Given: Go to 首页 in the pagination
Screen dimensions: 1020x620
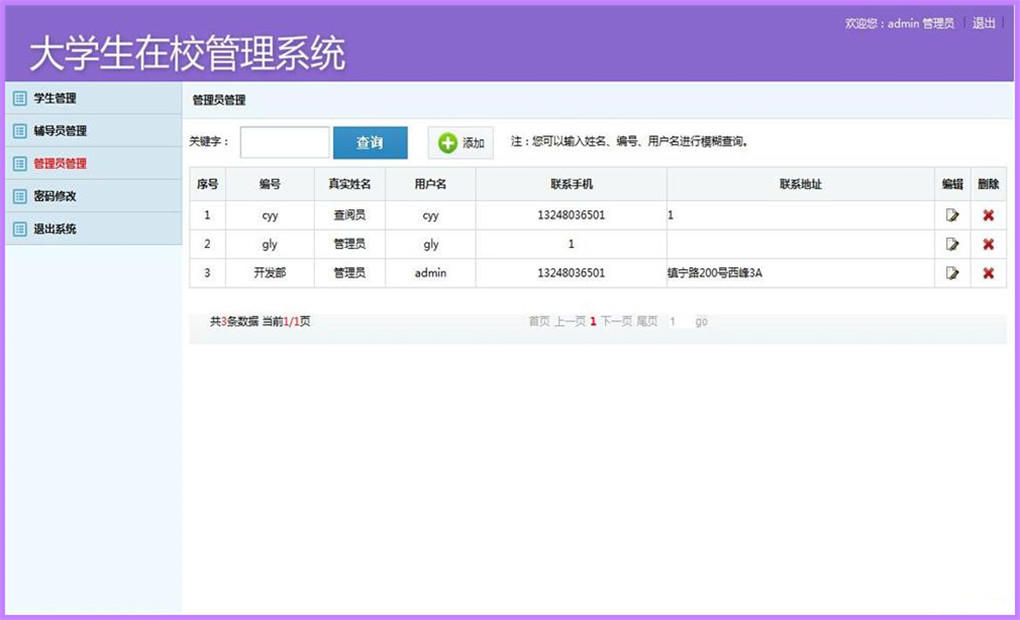Looking at the screenshot, I should click(539, 321).
